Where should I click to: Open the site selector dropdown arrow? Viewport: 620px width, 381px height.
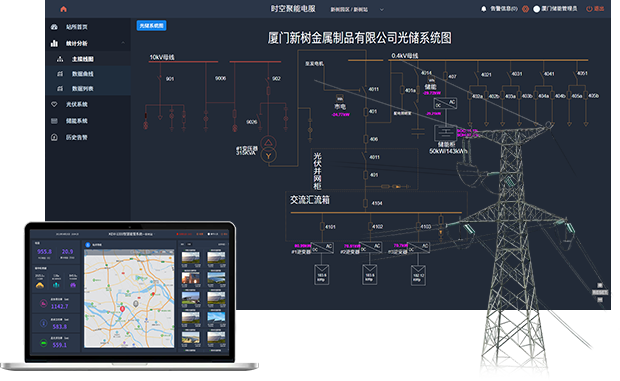pyautogui.click(x=382, y=9)
